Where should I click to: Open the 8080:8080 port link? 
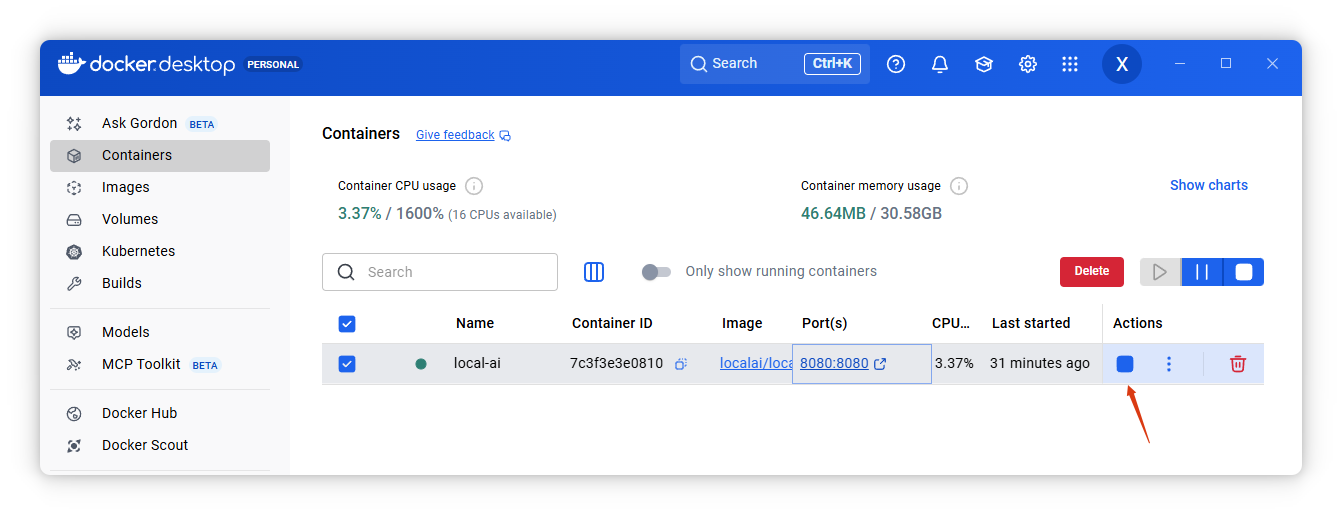click(x=843, y=363)
